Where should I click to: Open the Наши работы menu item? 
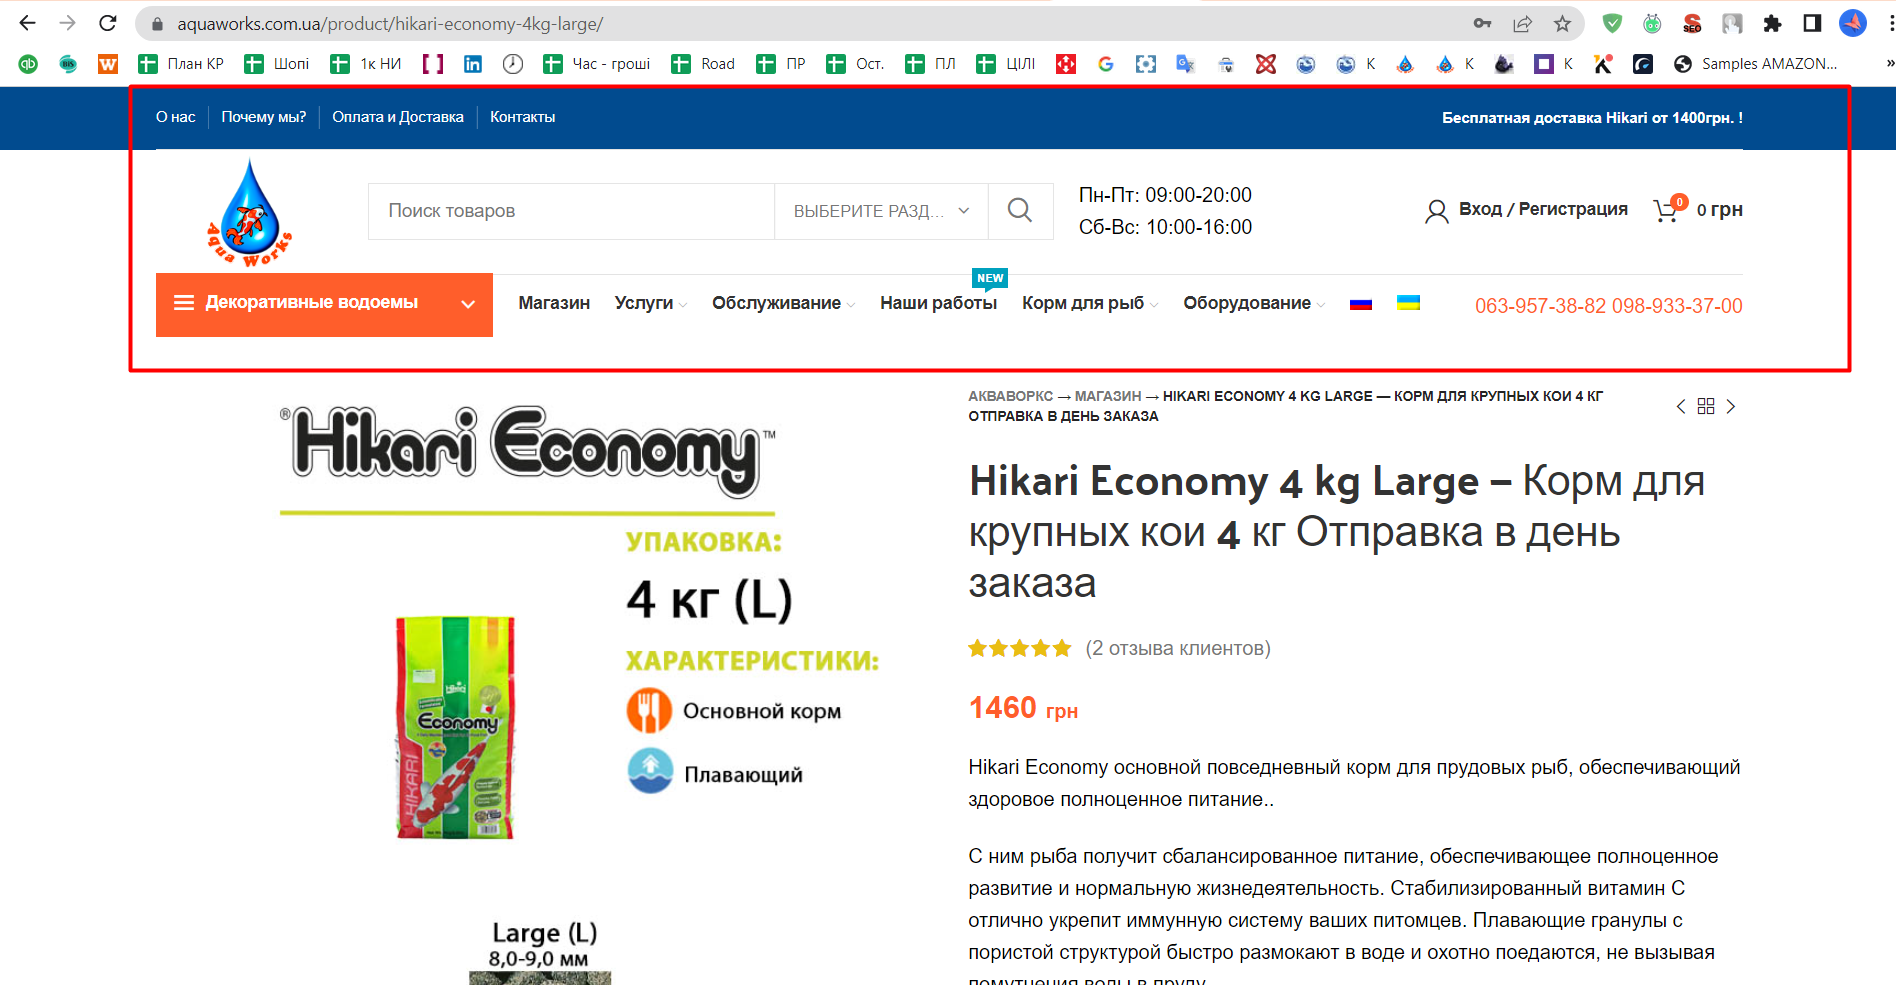click(x=938, y=303)
